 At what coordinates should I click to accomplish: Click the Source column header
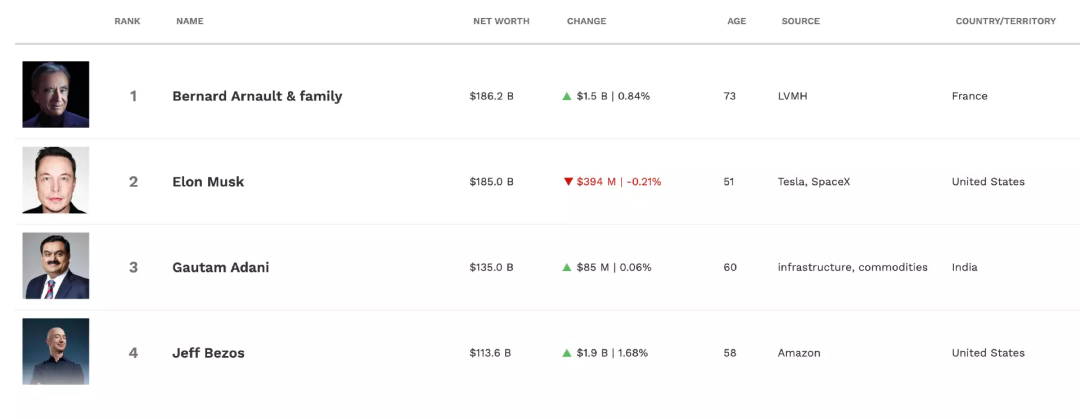[x=800, y=21]
